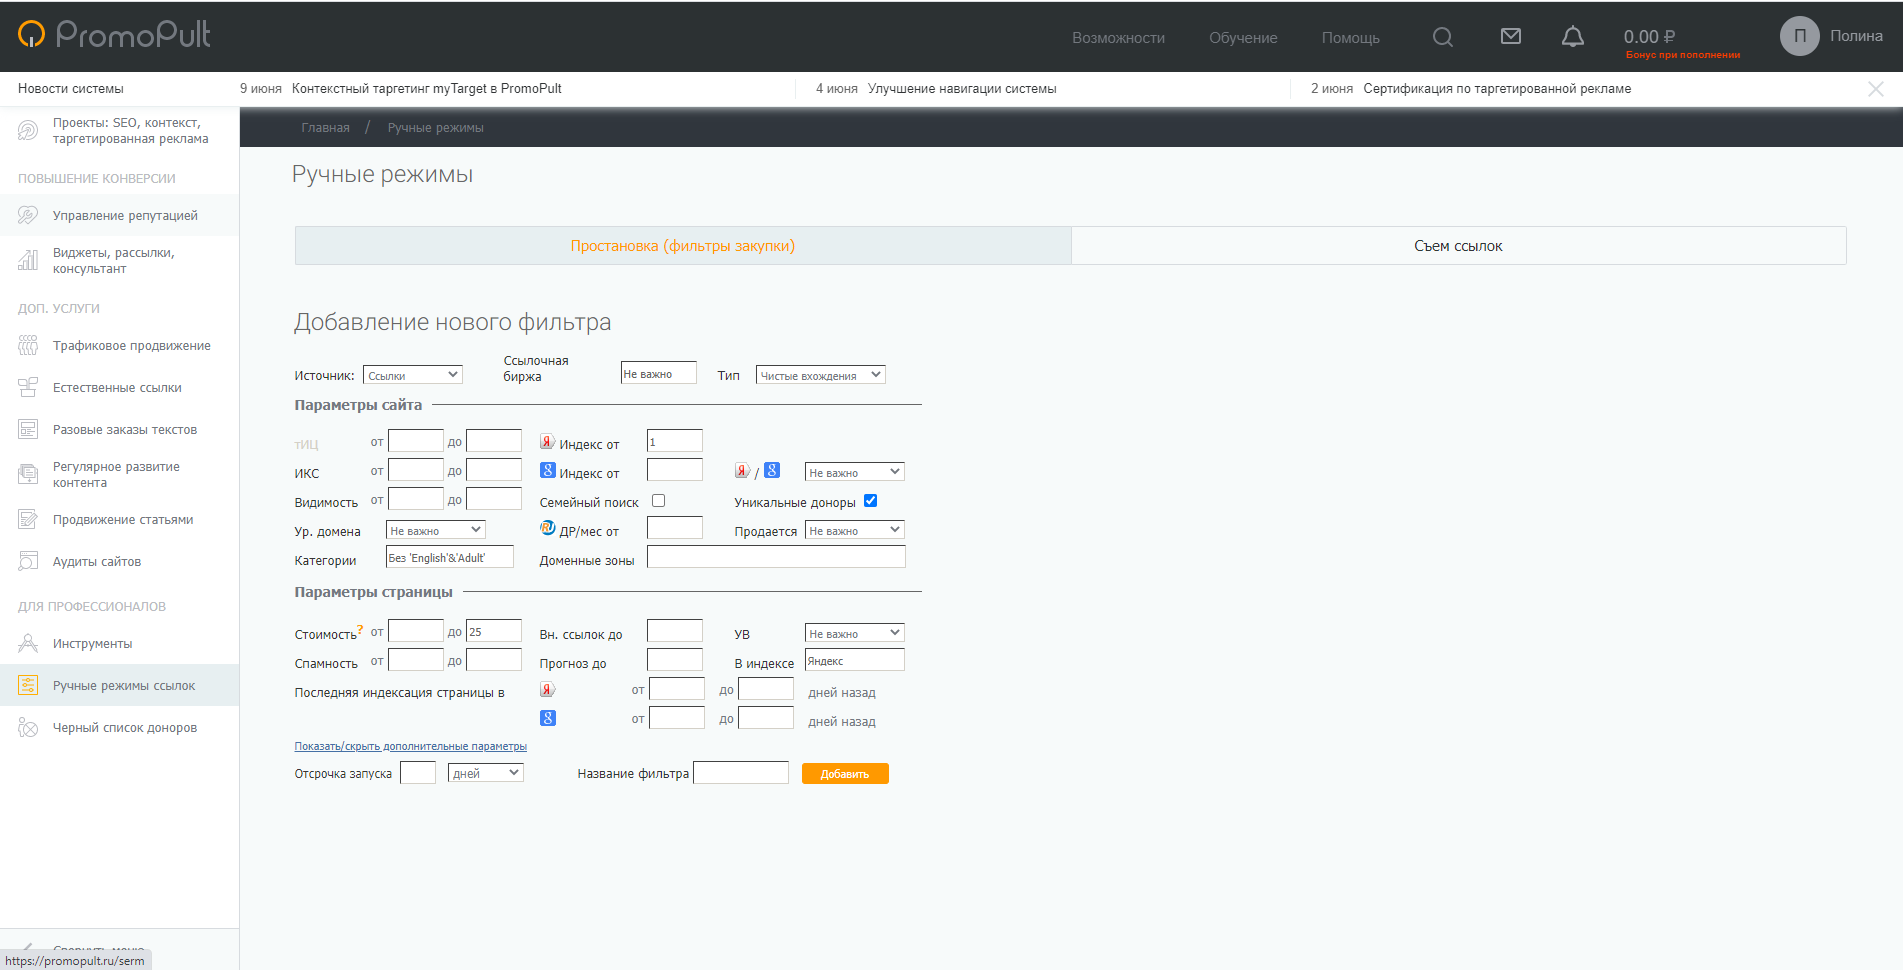Click the Инструменты sidebar icon
The height and width of the screenshot is (970, 1903).
[28, 644]
